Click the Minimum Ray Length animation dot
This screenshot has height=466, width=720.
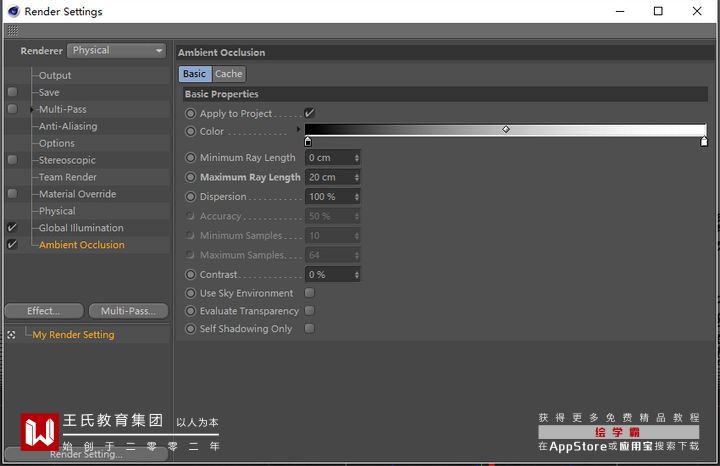tap(190, 157)
